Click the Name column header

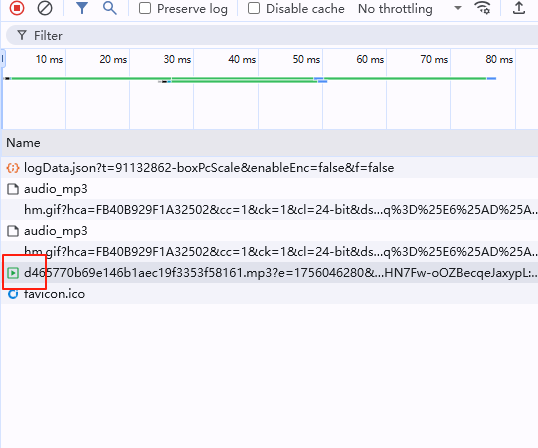23,143
